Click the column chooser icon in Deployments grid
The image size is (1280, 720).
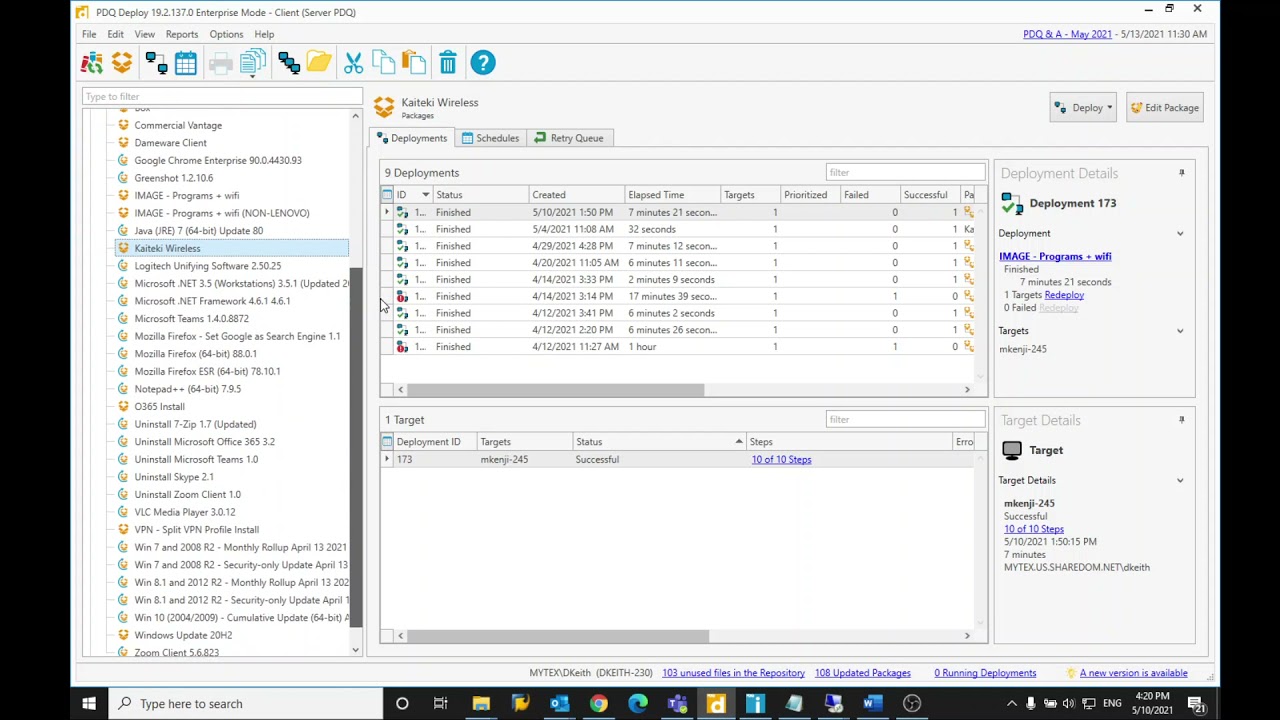tap(387, 195)
